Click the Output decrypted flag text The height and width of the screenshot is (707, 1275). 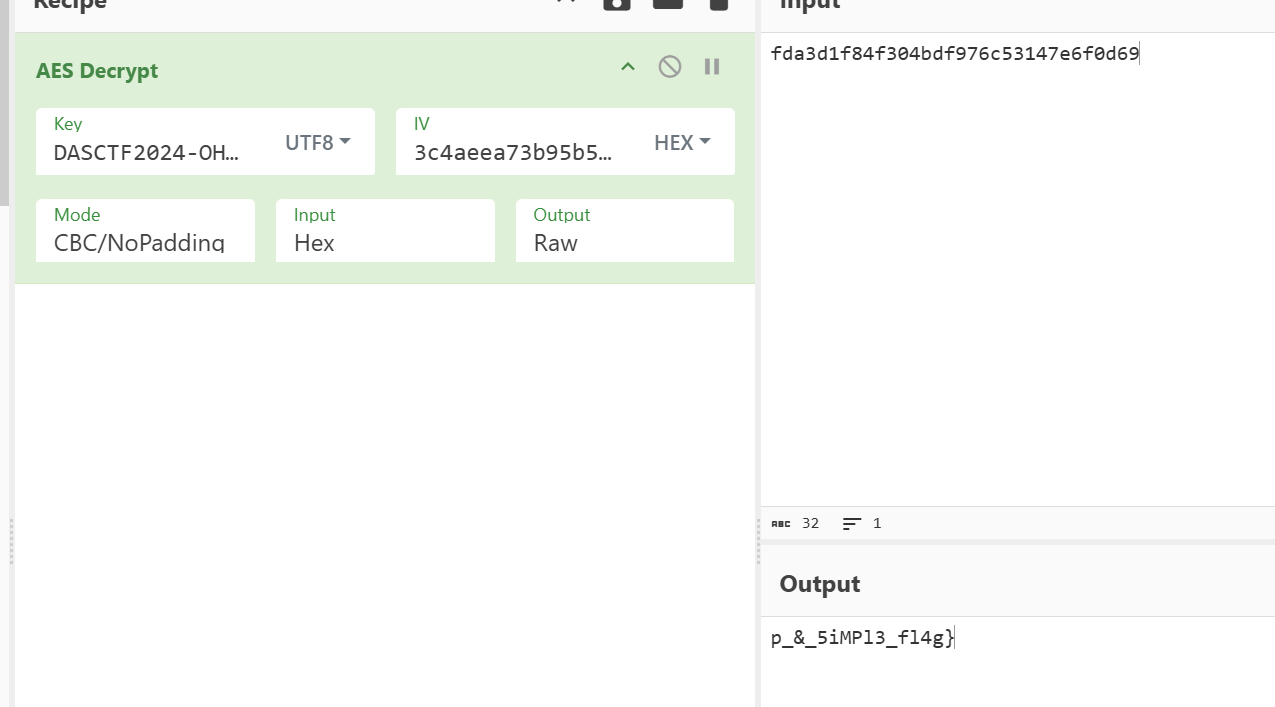pos(862,638)
